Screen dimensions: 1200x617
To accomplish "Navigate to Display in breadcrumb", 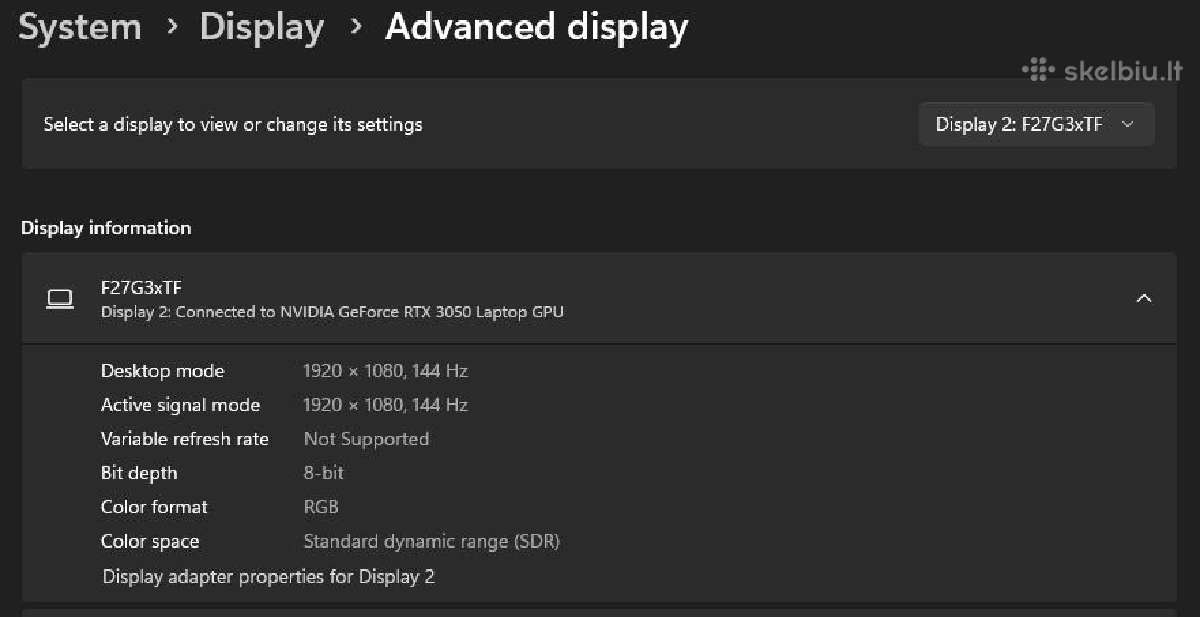I will [x=262, y=27].
